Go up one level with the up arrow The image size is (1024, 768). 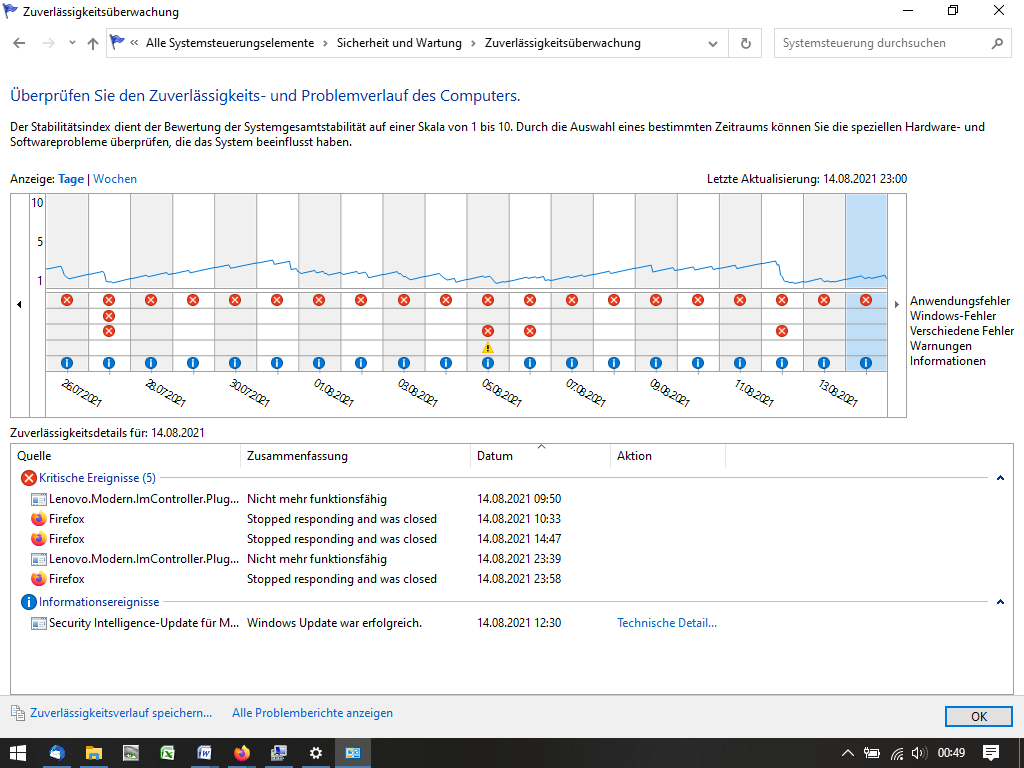93,44
